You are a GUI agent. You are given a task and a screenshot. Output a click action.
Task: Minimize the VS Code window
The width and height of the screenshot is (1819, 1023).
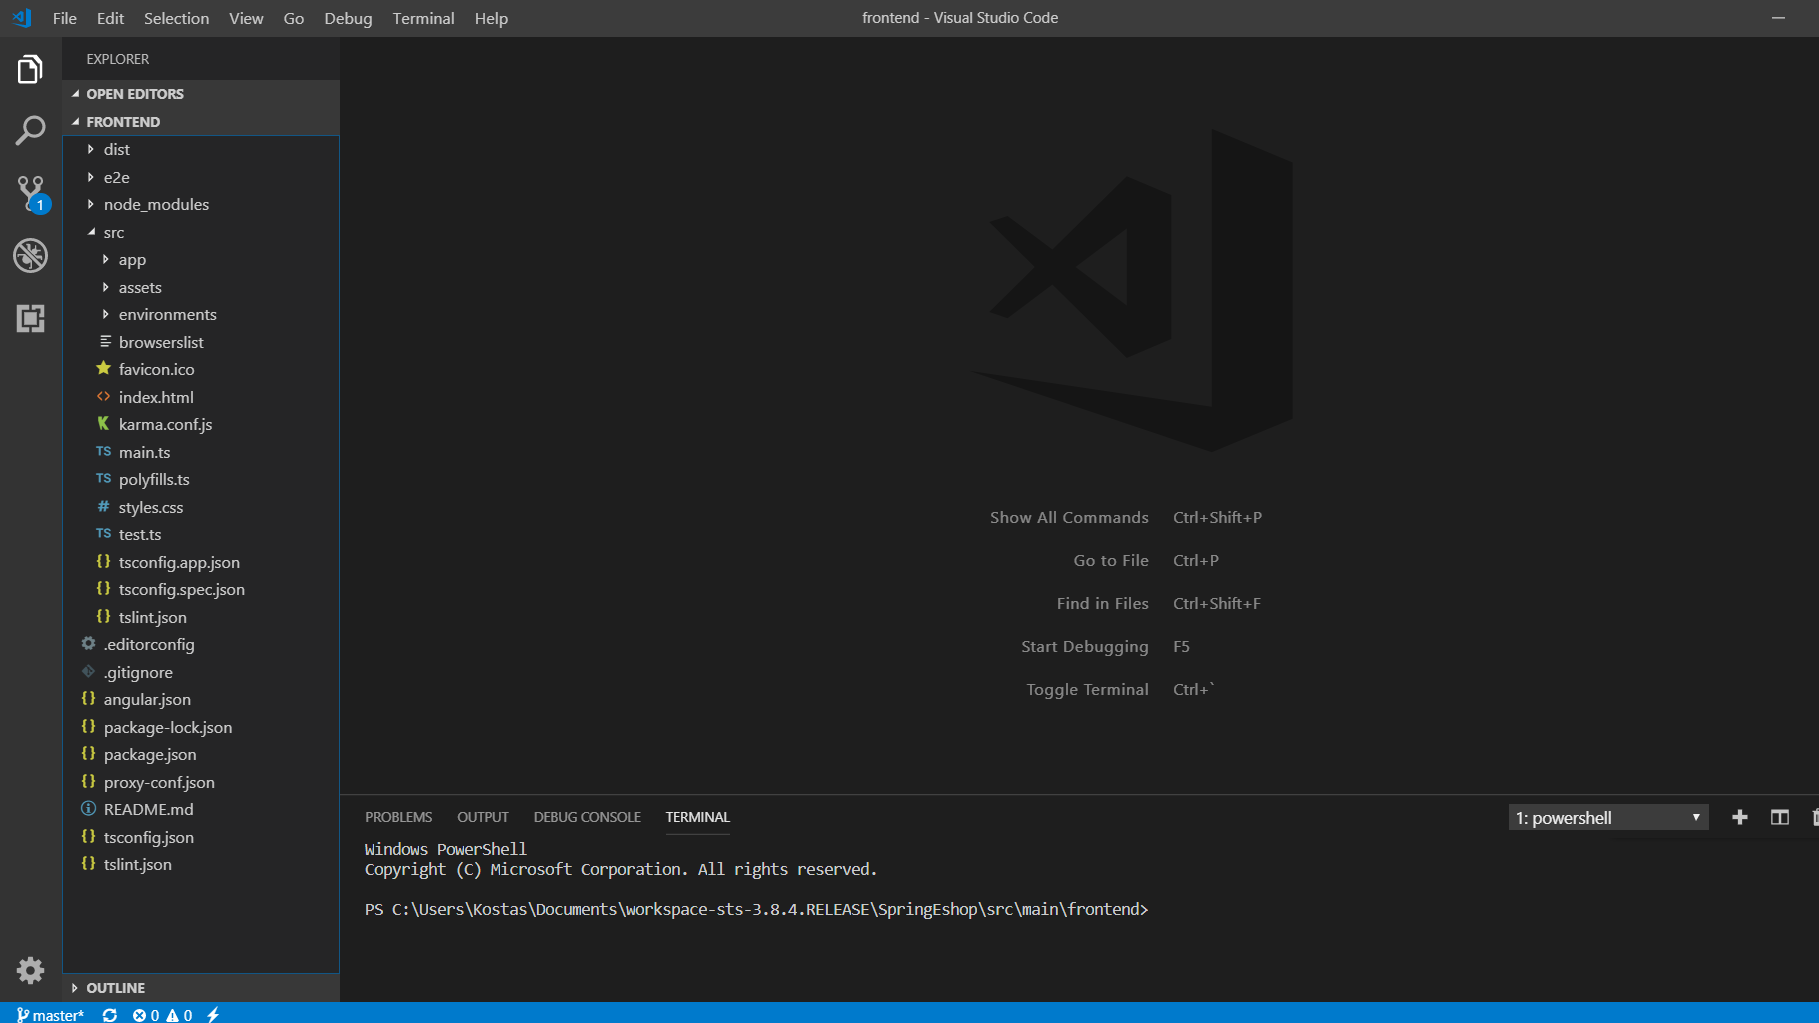(x=1778, y=18)
